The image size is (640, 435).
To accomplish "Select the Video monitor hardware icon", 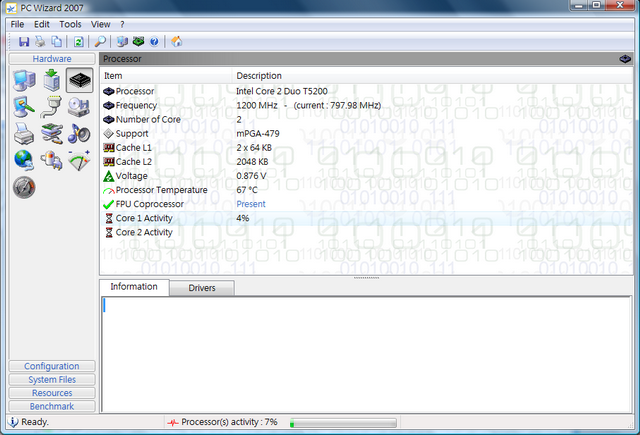I will [x=24, y=107].
